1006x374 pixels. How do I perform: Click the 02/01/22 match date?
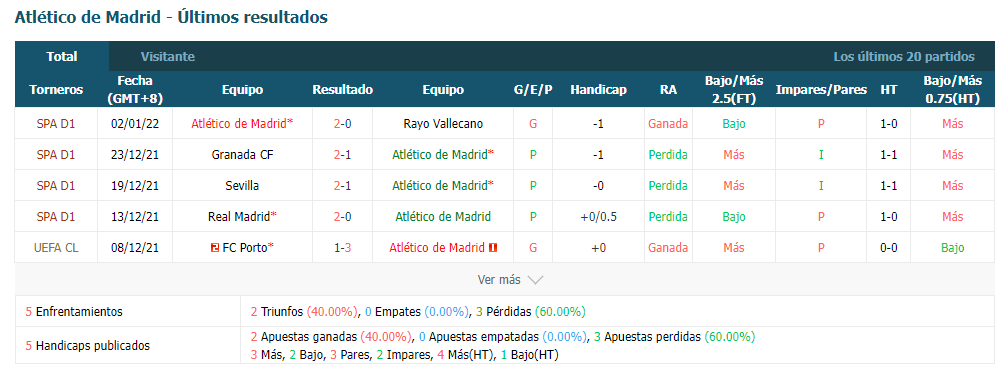point(135,124)
